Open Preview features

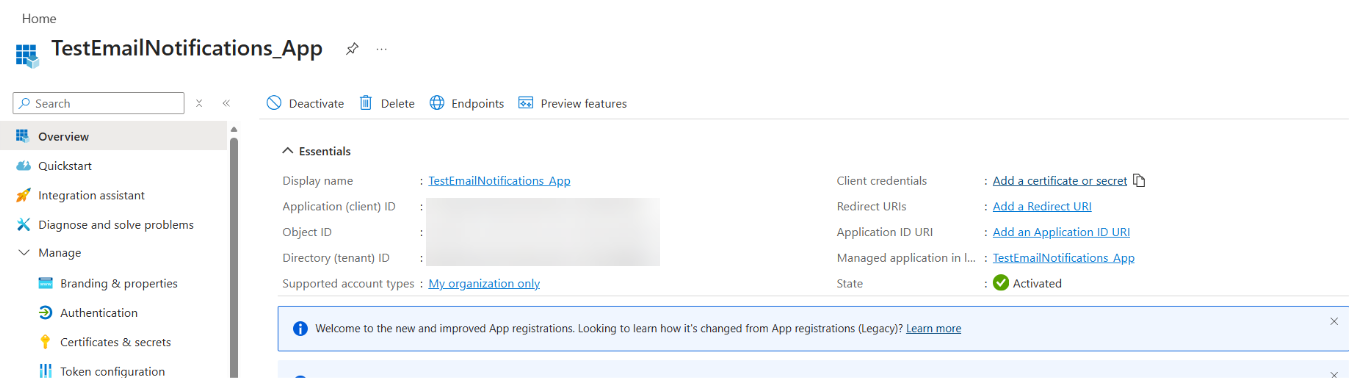tap(572, 103)
